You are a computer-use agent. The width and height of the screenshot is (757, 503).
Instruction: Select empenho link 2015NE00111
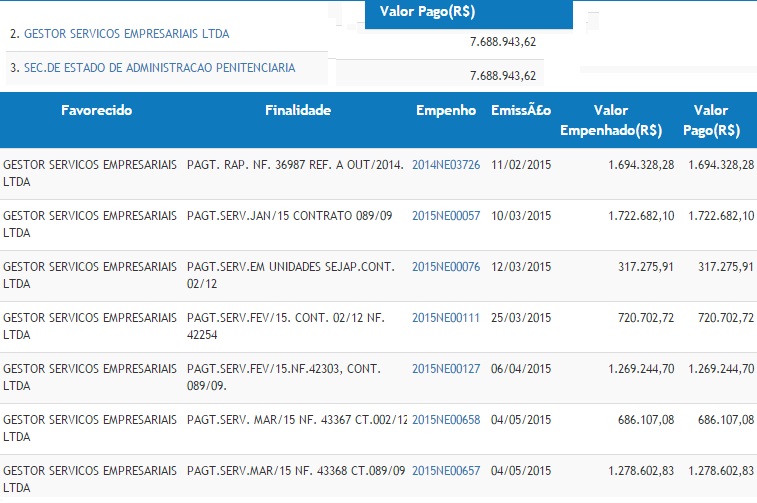[446, 318]
